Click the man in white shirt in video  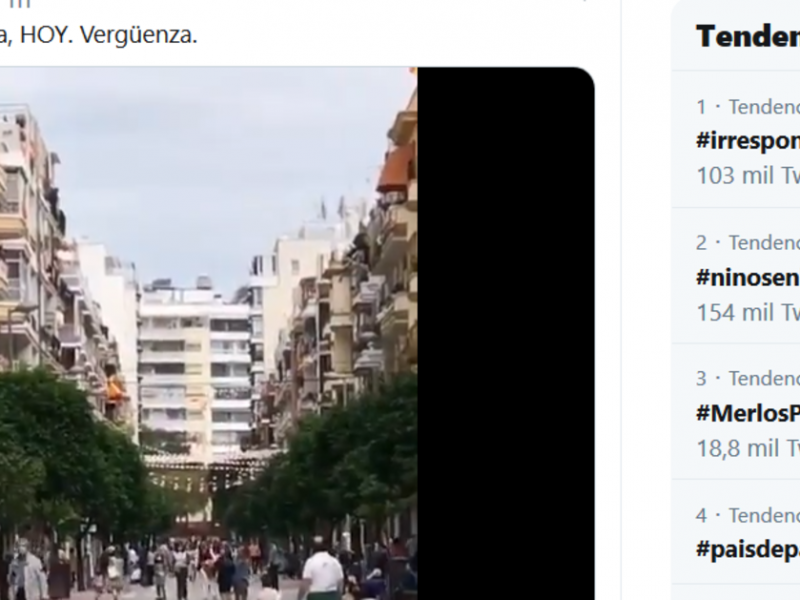click(322, 569)
